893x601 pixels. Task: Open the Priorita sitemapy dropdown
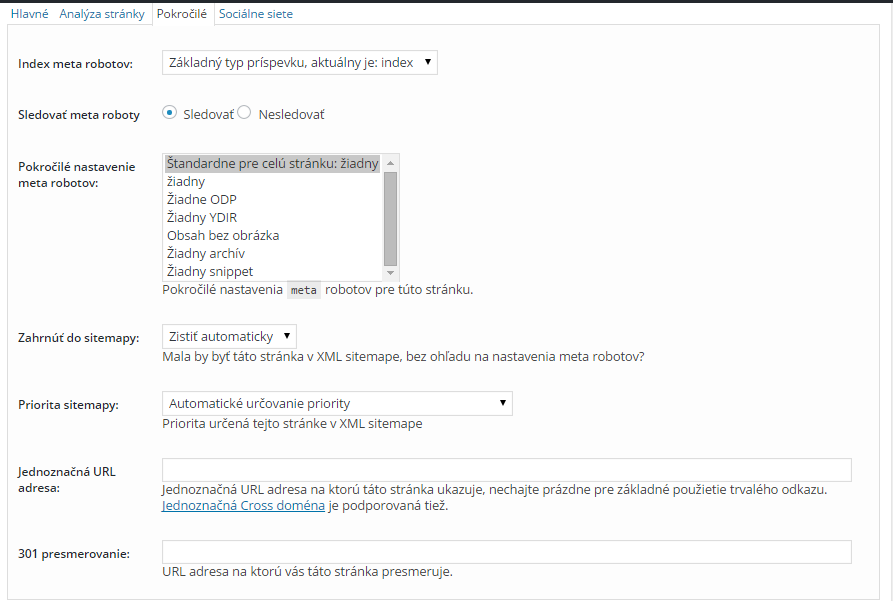337,404
